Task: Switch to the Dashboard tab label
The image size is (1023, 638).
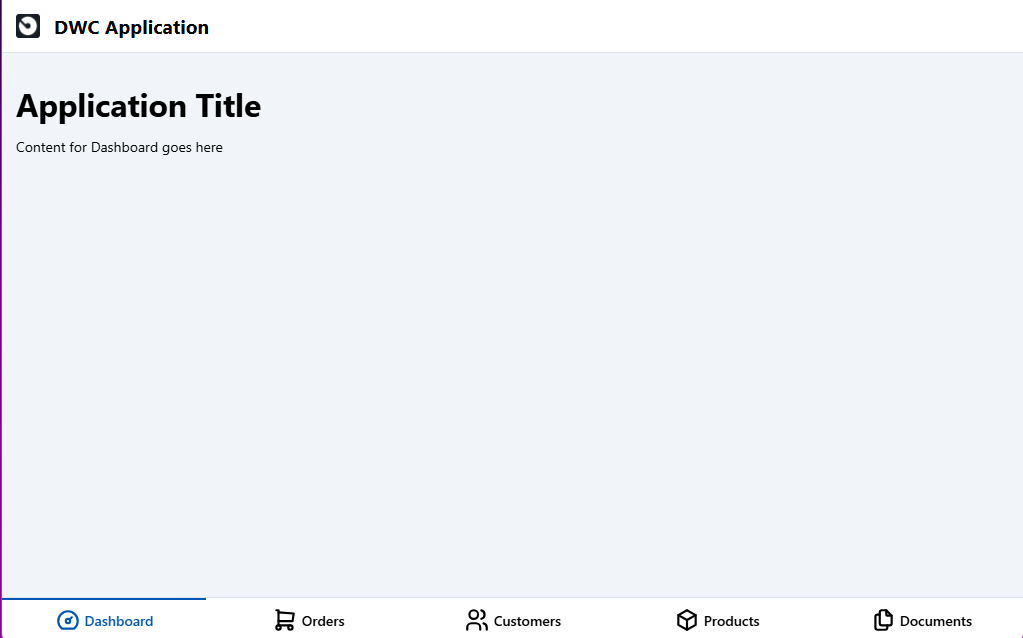Action: pos(119,621)
